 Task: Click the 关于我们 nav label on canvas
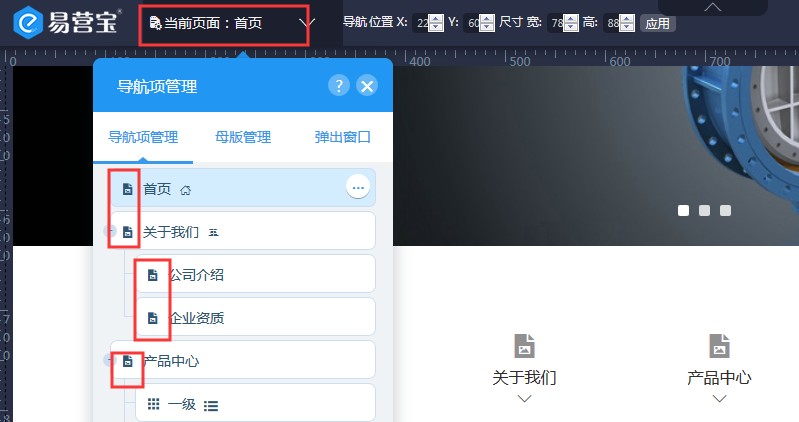[x=524, y=378]
